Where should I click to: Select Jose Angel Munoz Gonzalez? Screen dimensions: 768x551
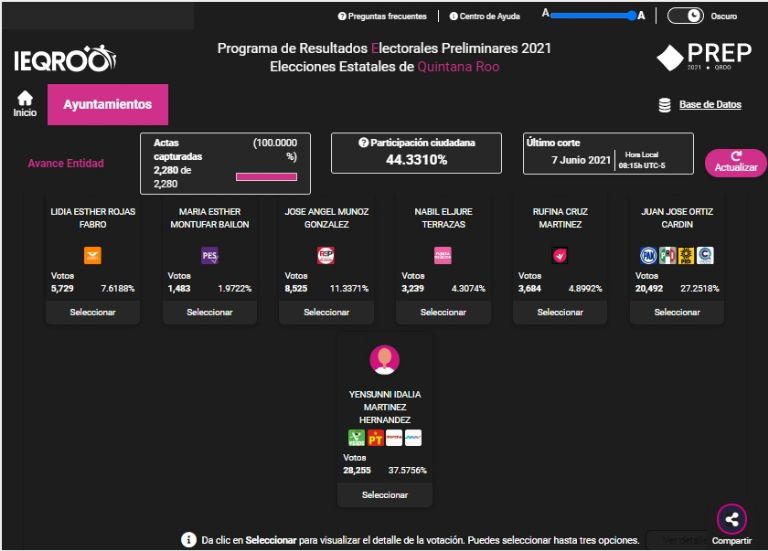tap(326, 312)
